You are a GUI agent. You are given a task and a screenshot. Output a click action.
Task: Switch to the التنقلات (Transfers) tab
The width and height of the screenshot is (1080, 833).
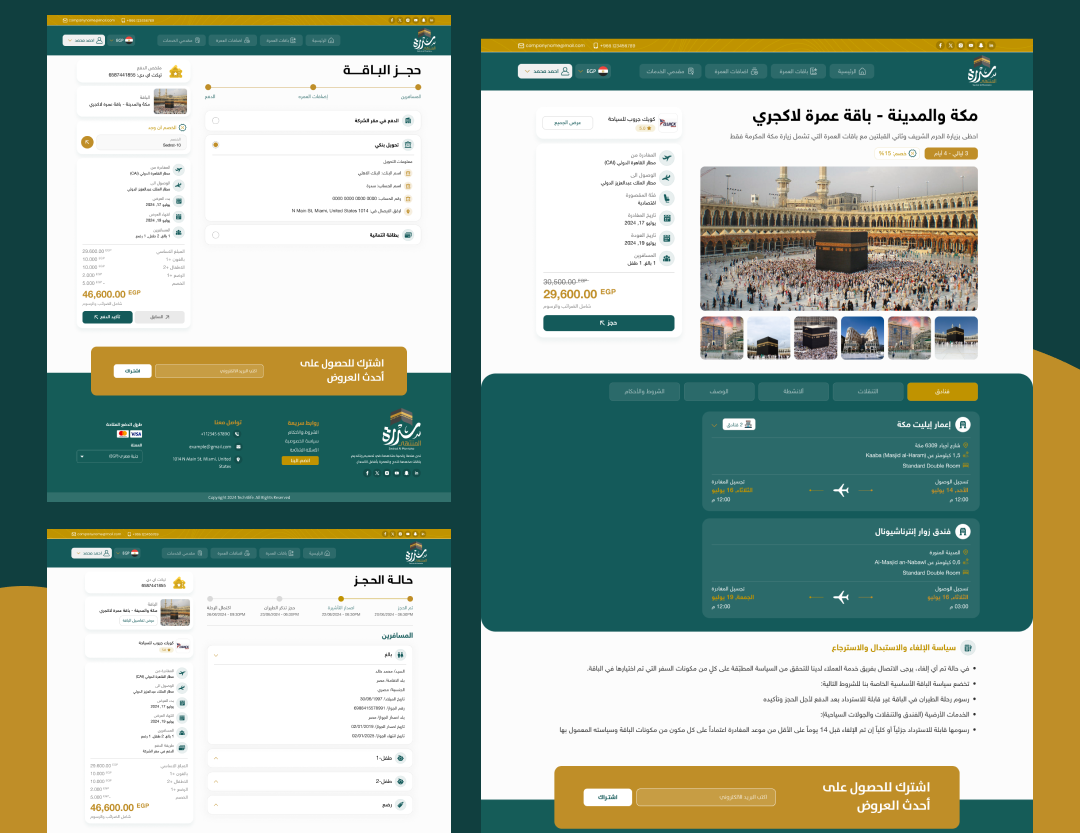[x=868, y=391]
